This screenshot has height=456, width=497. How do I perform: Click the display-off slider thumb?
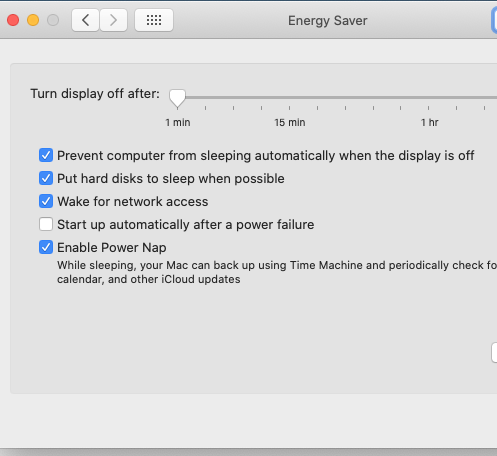(177, 98)
